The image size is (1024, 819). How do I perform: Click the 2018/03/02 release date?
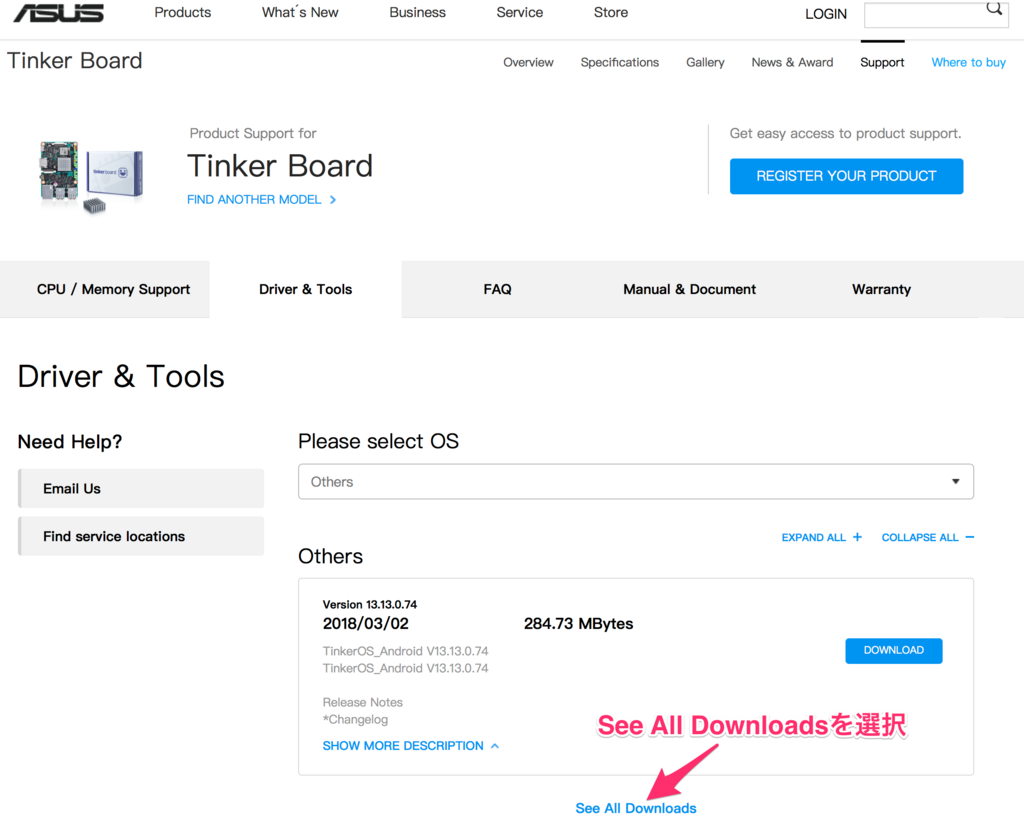366,624
